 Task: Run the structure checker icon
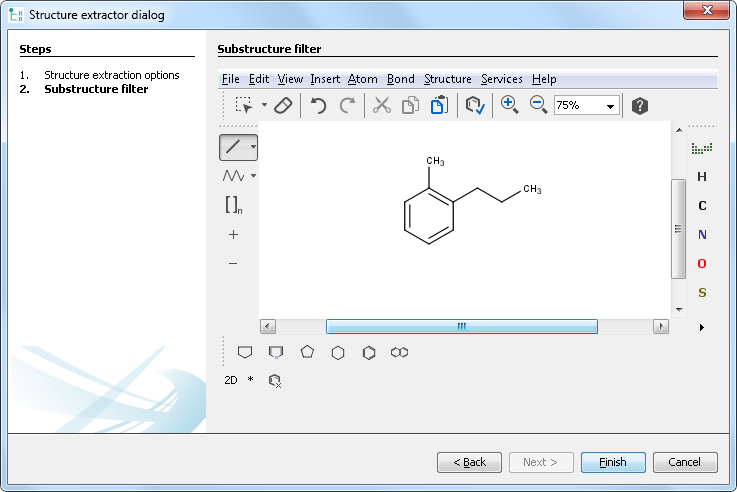[475, 105]
